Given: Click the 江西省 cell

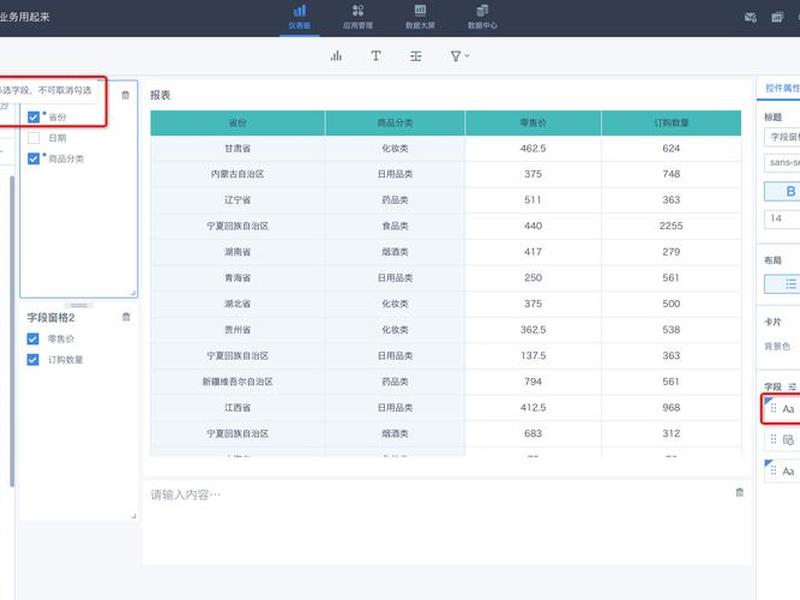Looking at the screenshot, I should pyautogui.click(x=237, y=407).
